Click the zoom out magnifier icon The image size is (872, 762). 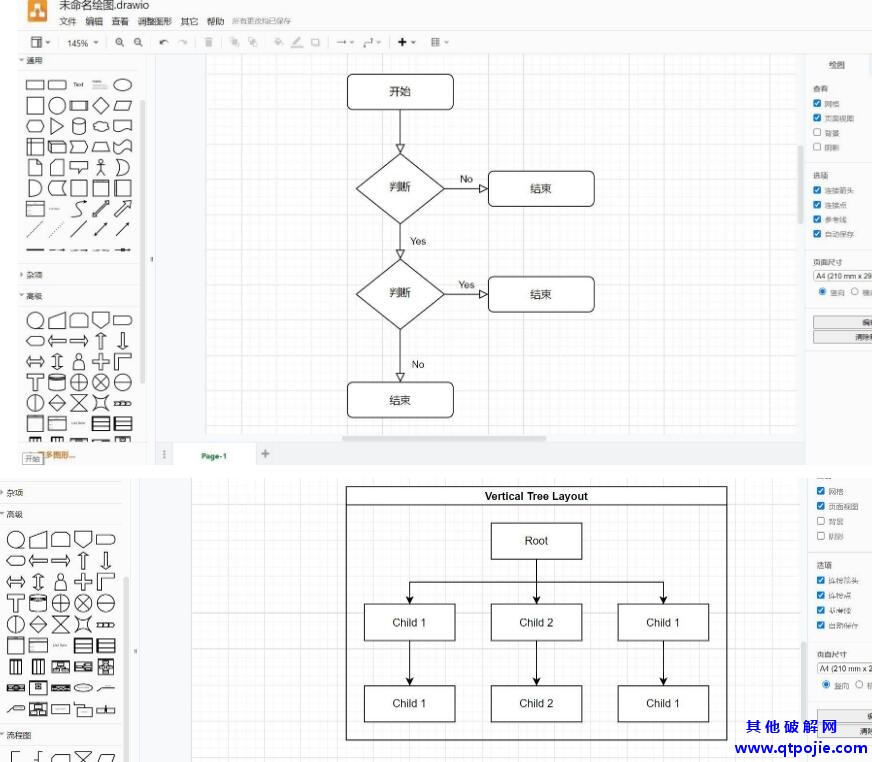138,42
